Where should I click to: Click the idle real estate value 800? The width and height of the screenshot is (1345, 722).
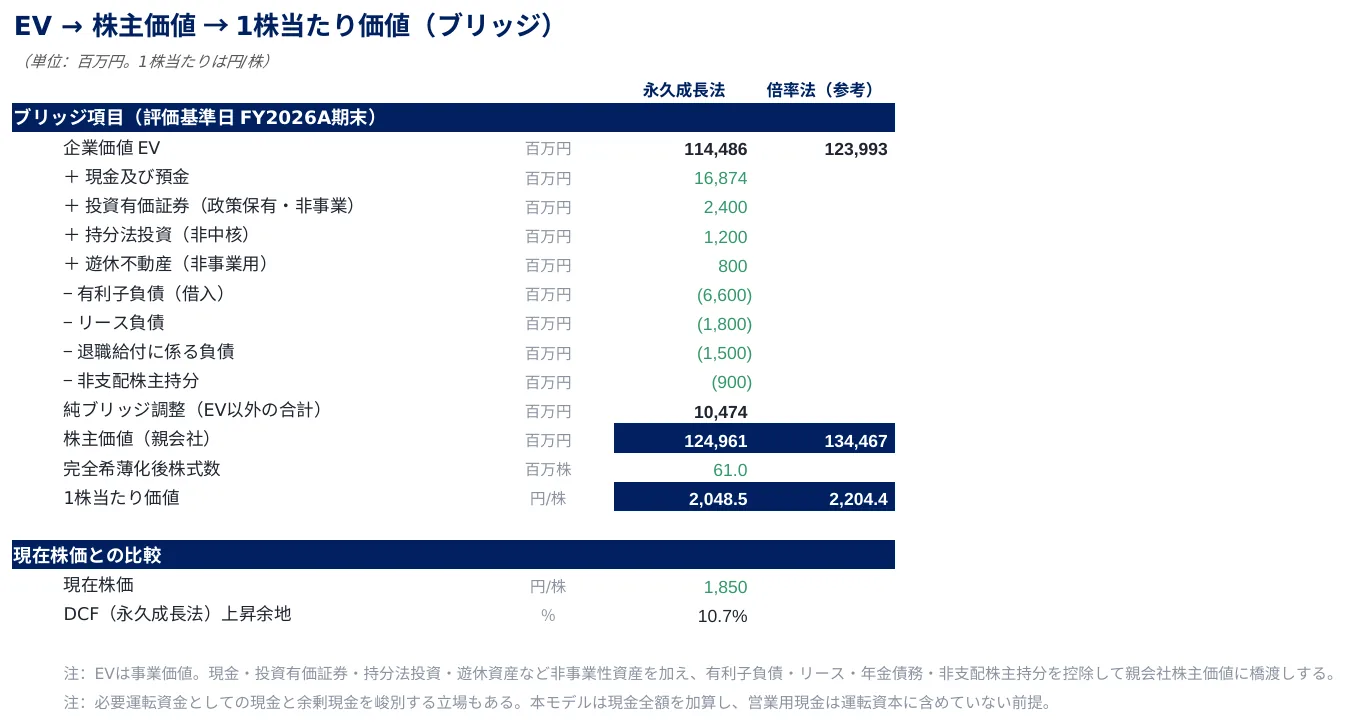point(733,267)
